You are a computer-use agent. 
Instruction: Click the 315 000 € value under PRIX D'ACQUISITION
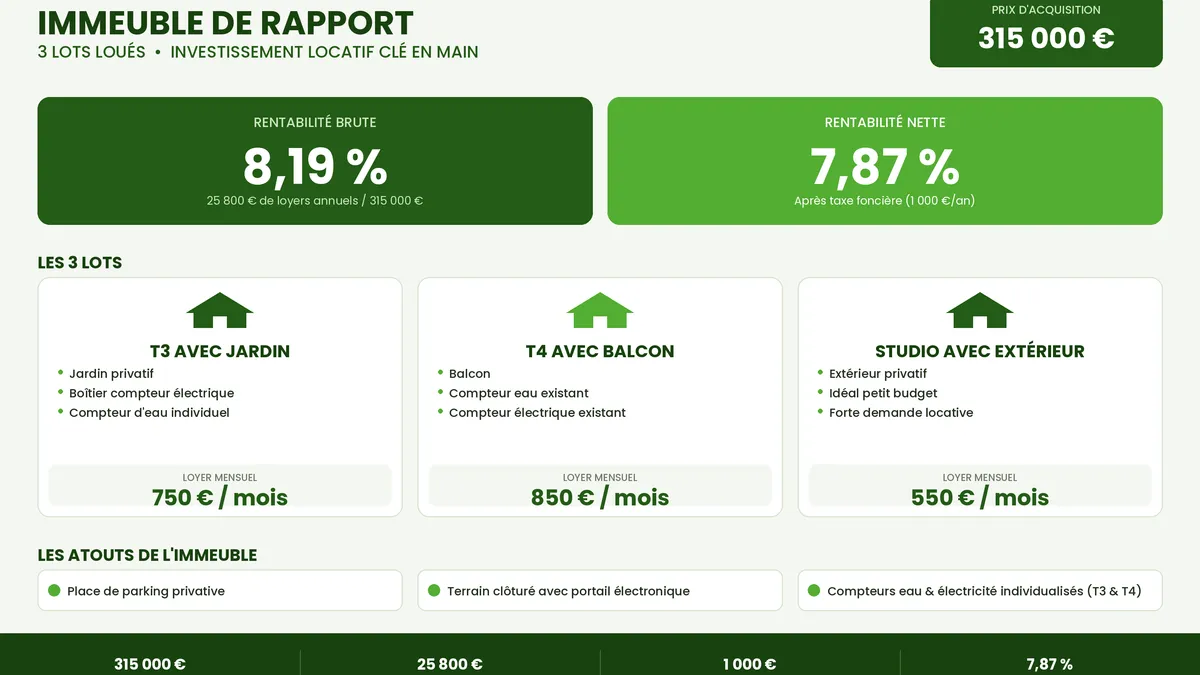click(x=1046, y=38)
